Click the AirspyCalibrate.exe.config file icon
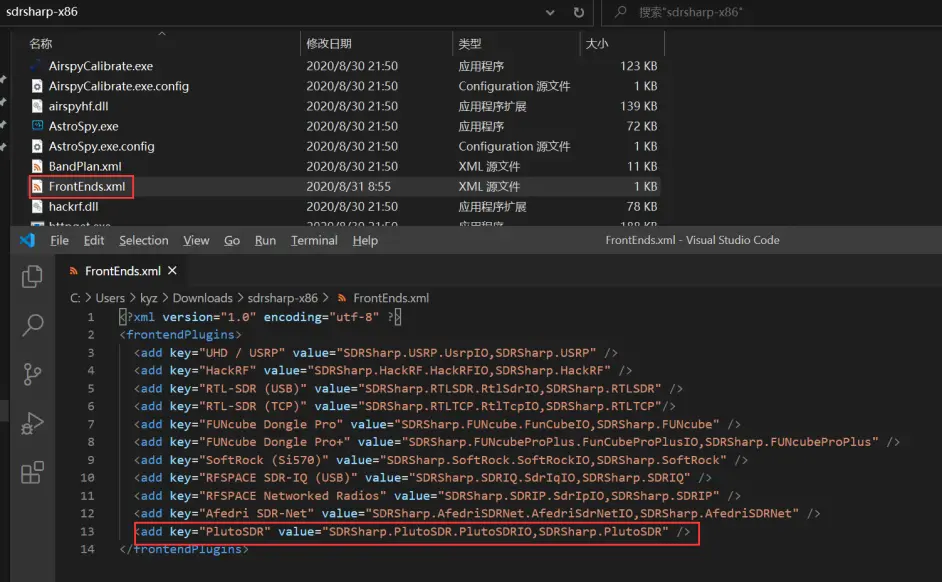Screen dimensions: 942x582 click(37, 86)
